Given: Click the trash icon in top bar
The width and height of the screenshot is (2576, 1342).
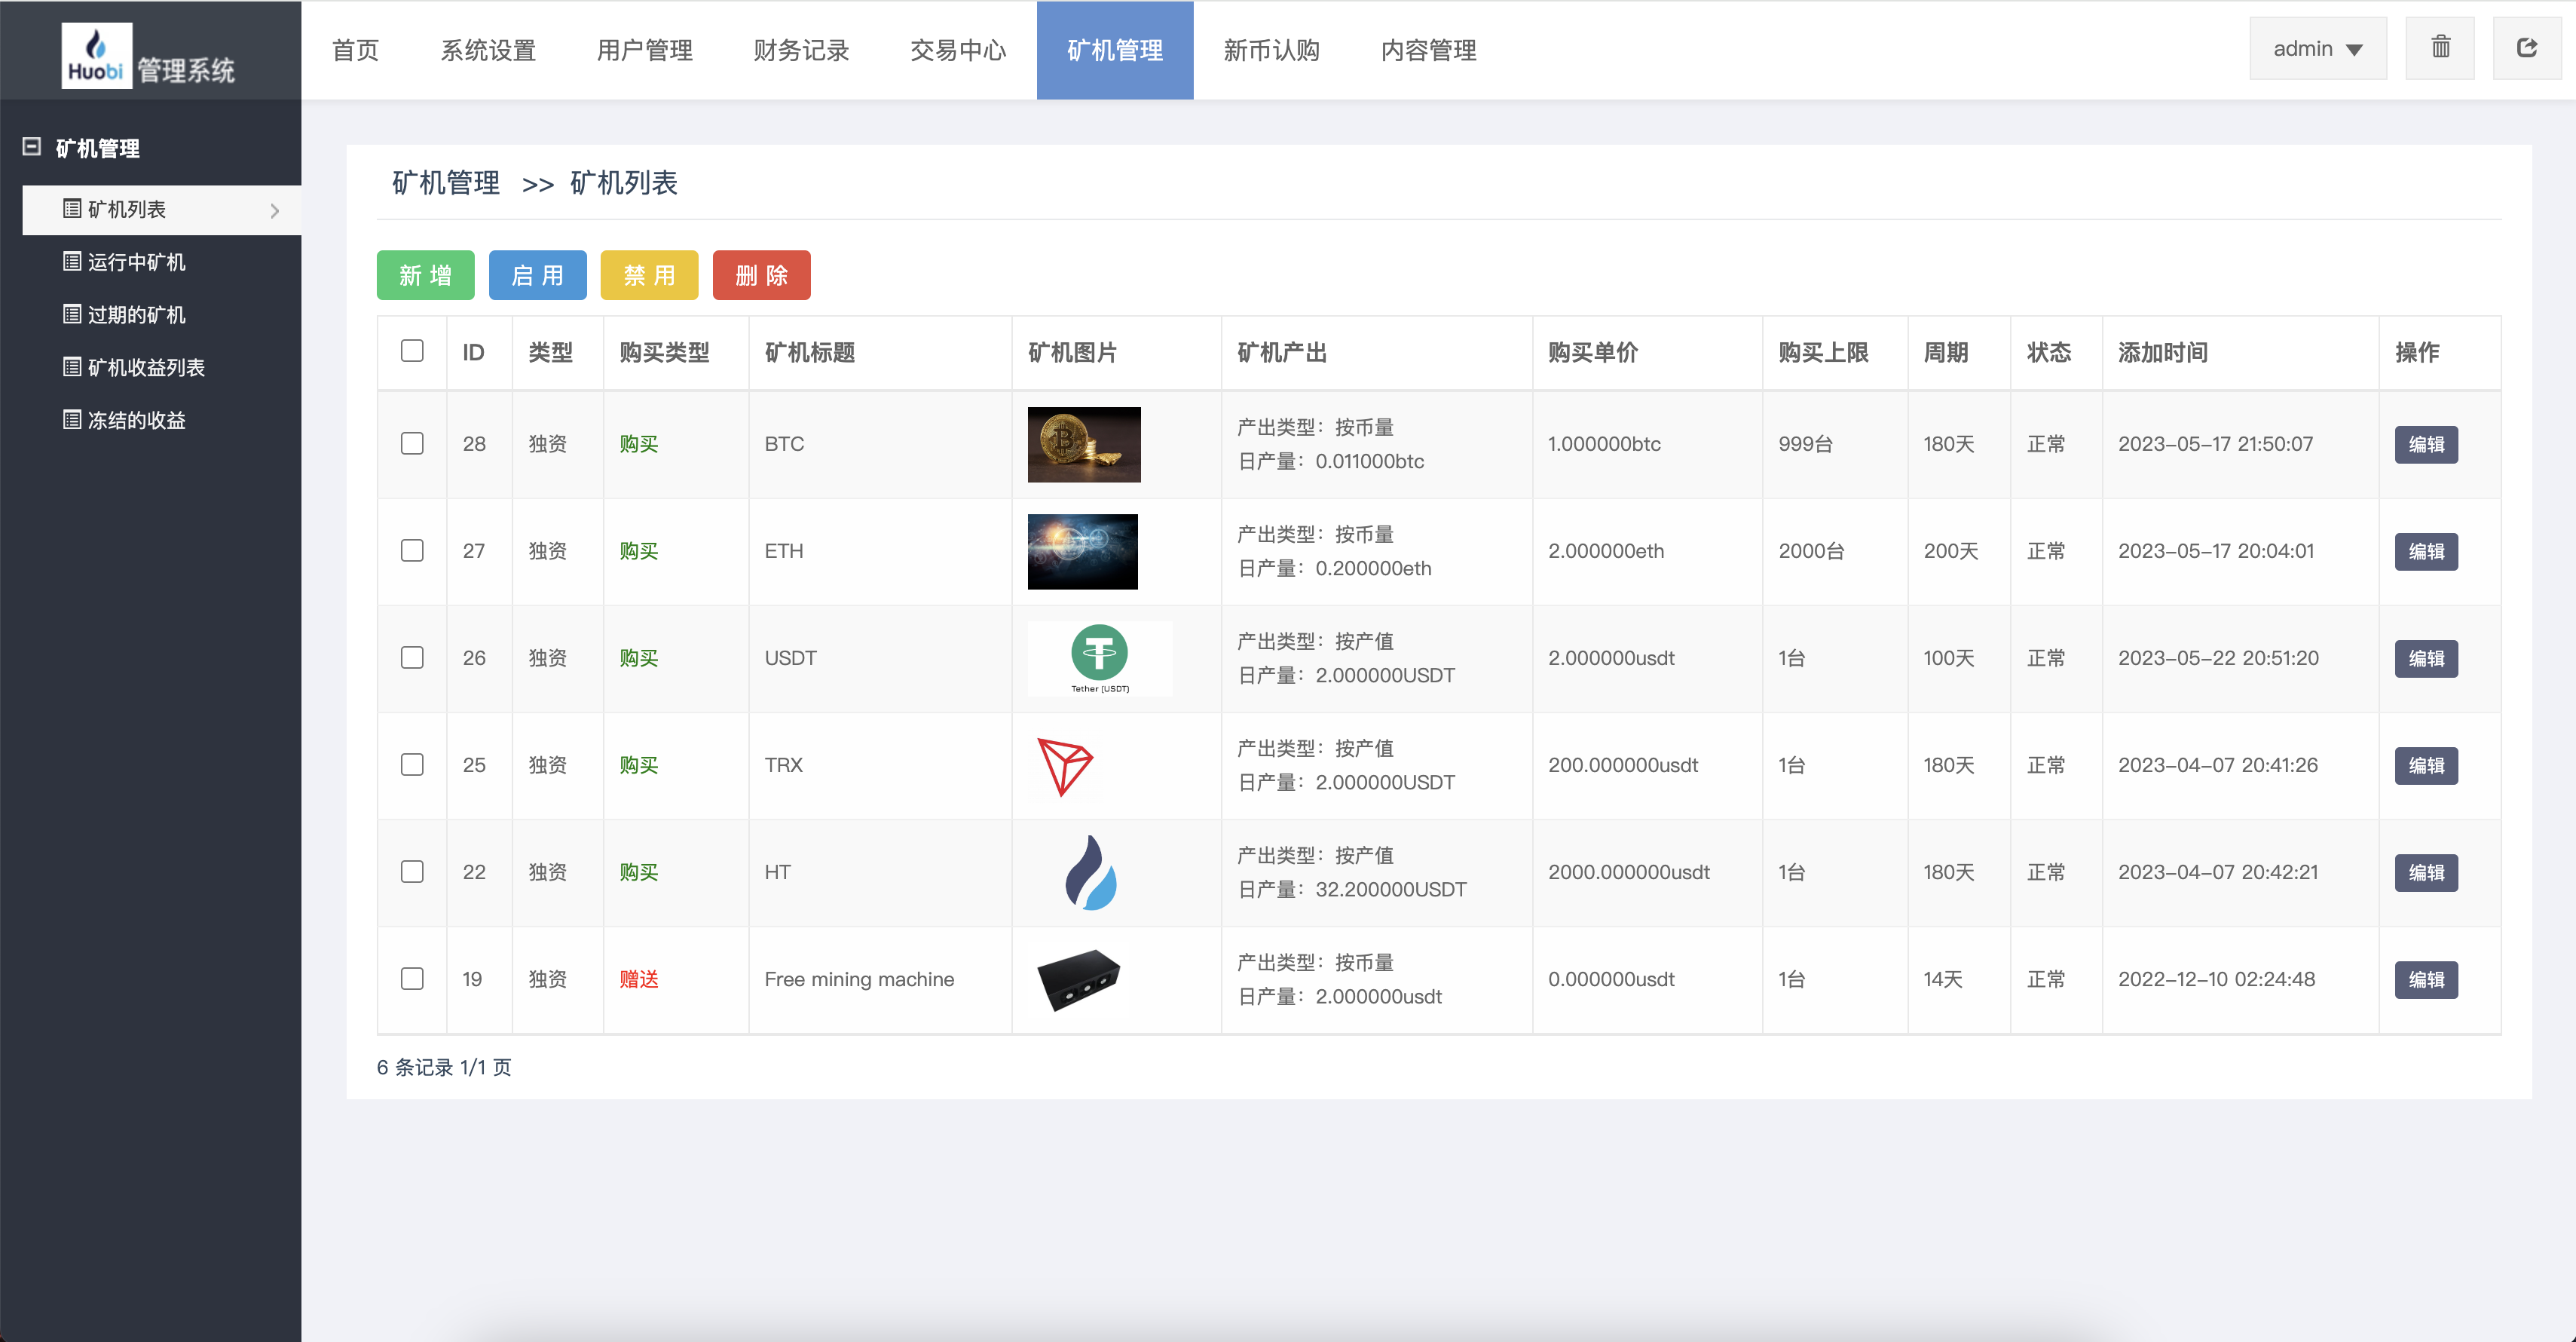Looking at the screenshot, I should tap(2440, 48).
